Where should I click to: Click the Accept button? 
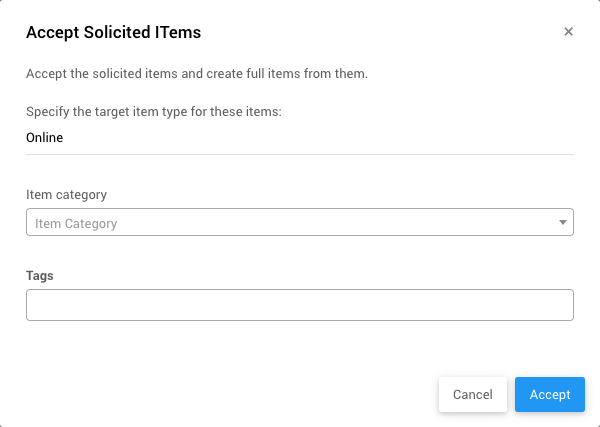coord(549,394)
